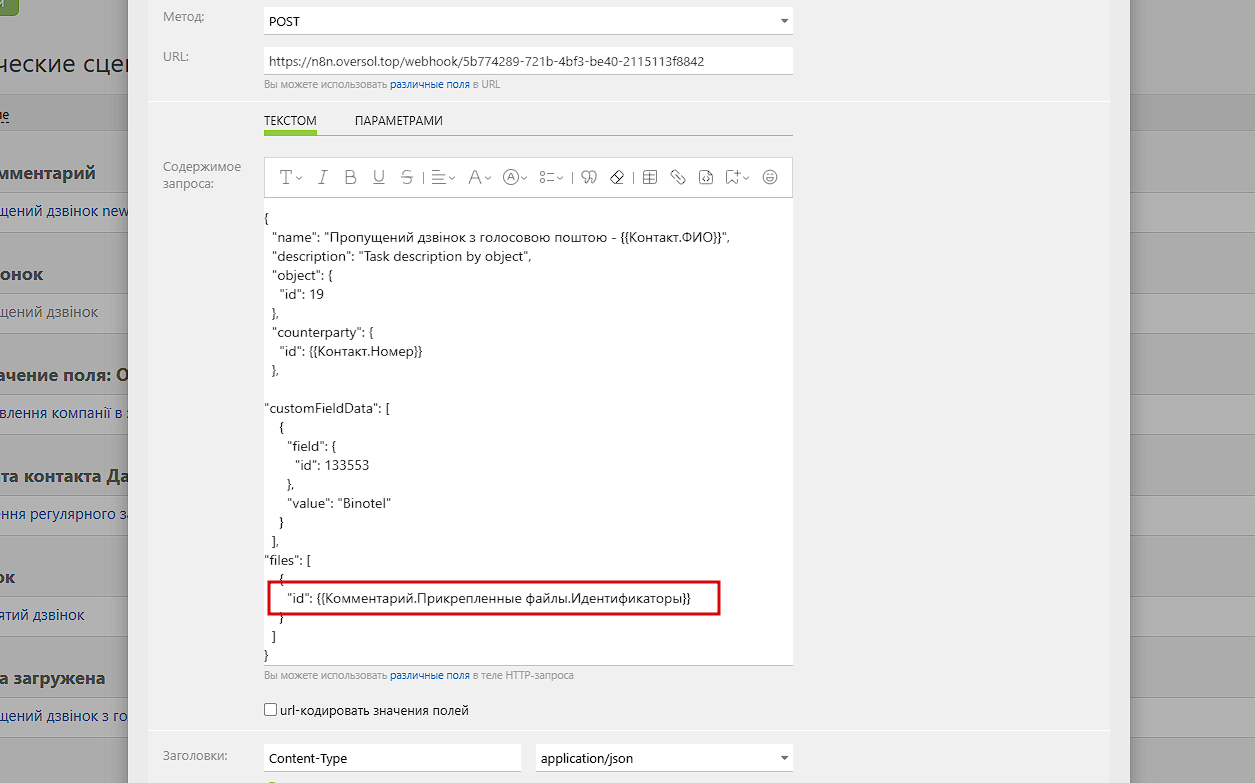The height and width of the screenshot is (783, 1255).
Task: Switch to the ТЕКСТОМ tab
Action: coord(290,121)
